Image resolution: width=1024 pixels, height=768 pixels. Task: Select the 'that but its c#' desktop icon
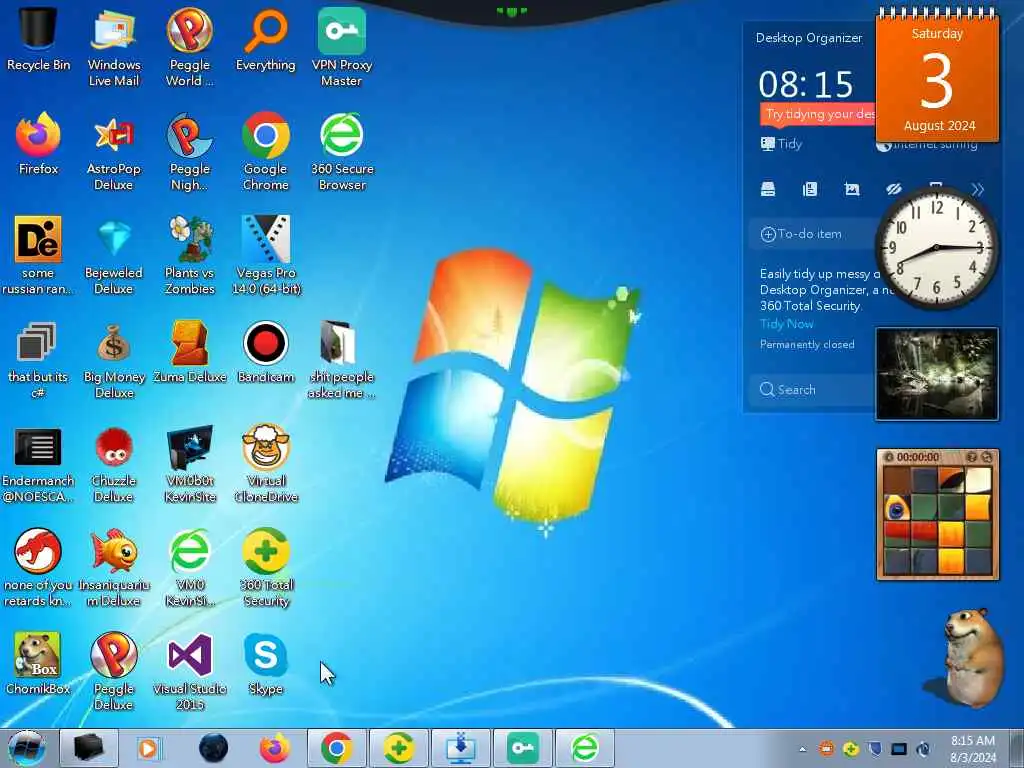(x=38, y=359)
